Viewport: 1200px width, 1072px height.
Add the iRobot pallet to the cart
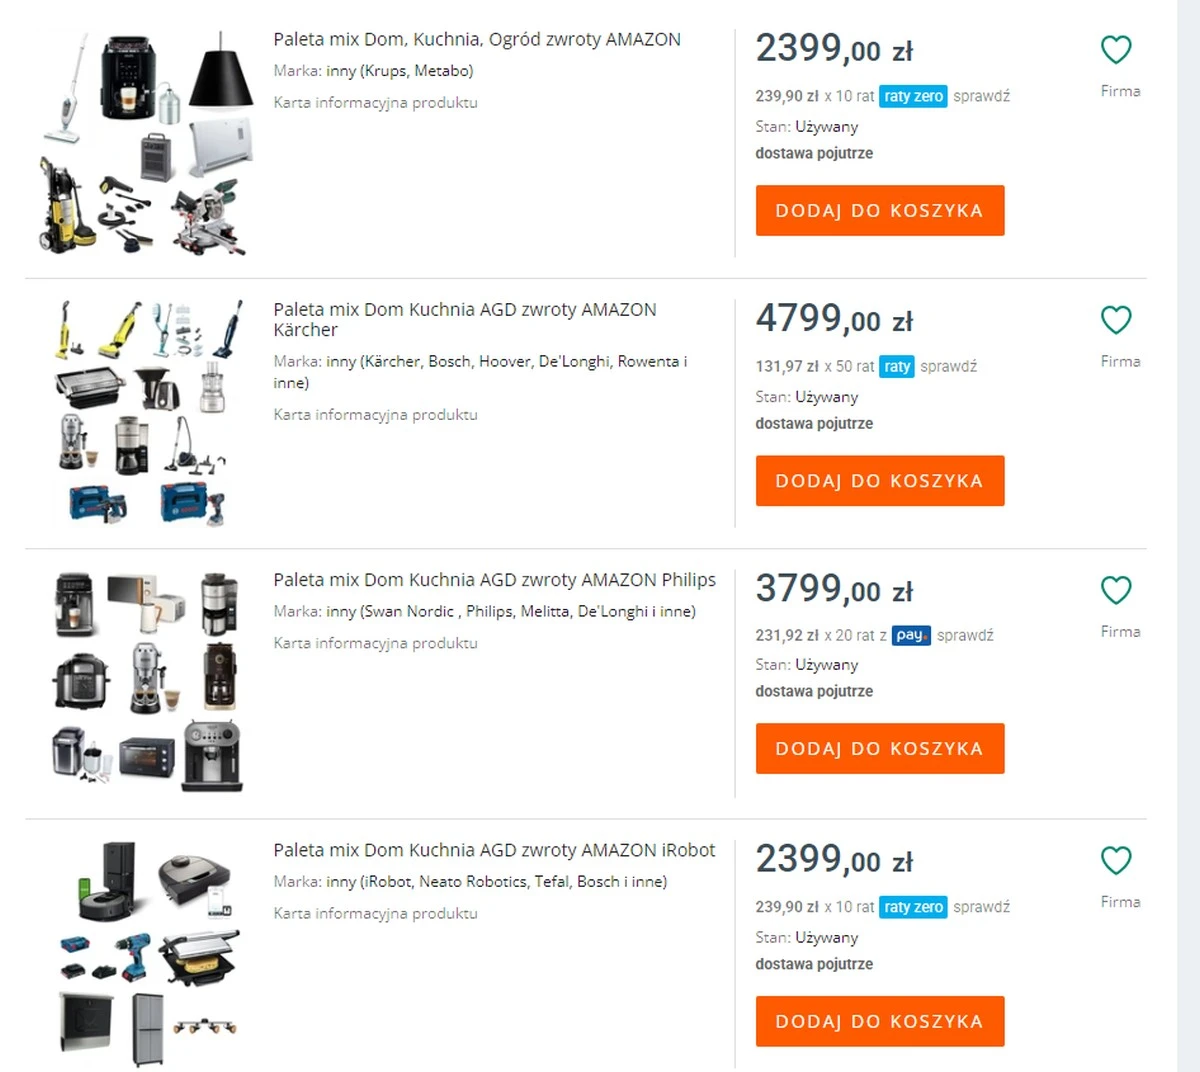(x=880, y=1021)
